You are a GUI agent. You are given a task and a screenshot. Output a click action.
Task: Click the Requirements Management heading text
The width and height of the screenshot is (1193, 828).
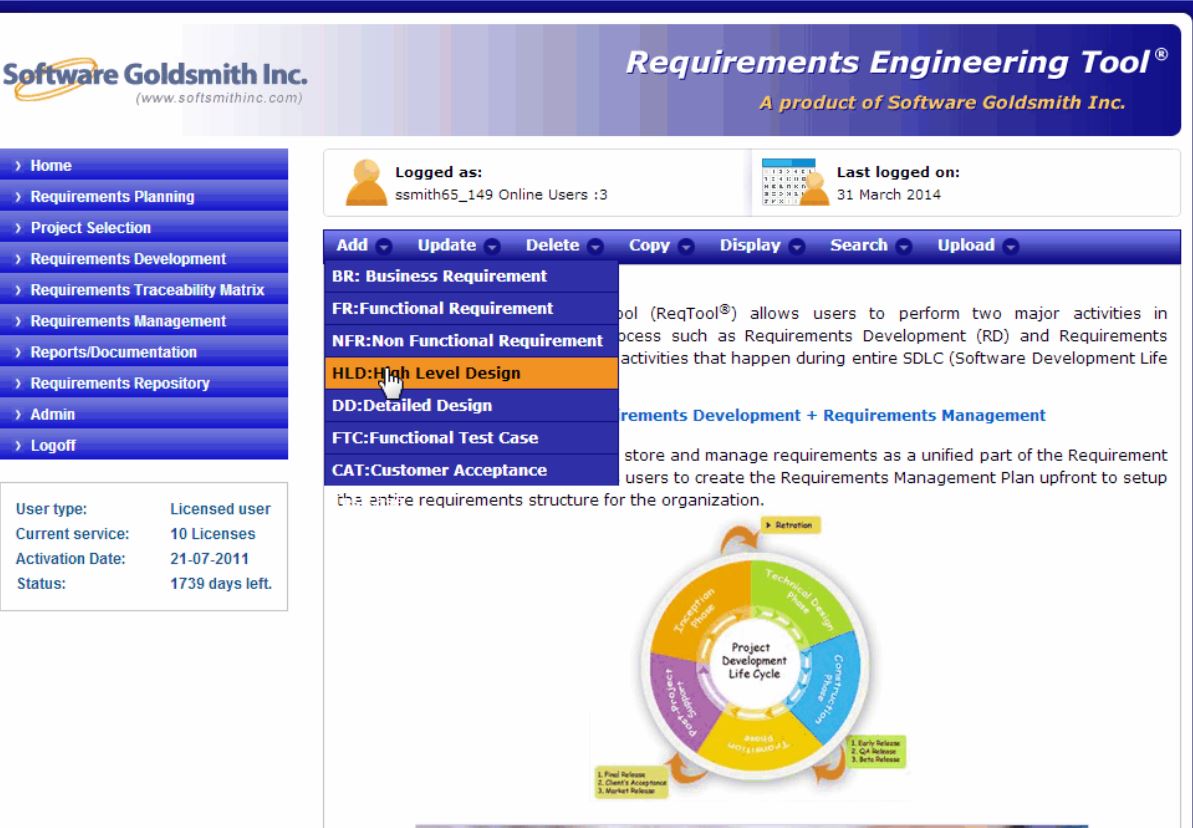pos(934,416)
